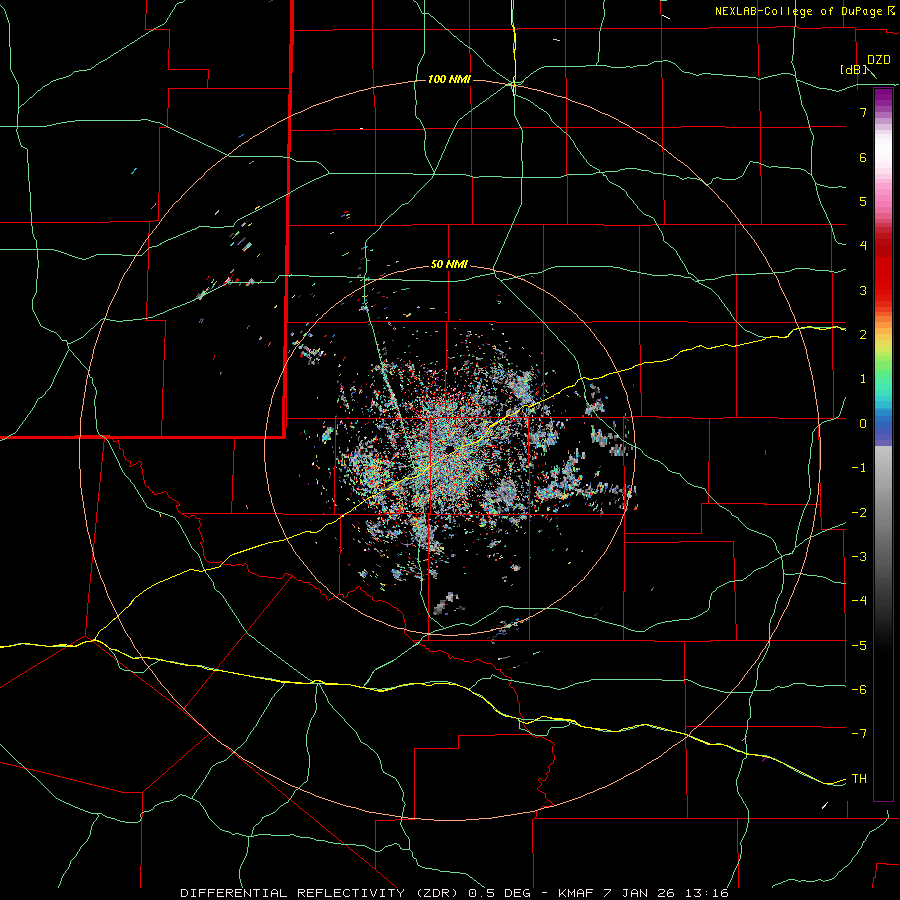
Task: Click the positive 1 scale value
Action: 863,379
